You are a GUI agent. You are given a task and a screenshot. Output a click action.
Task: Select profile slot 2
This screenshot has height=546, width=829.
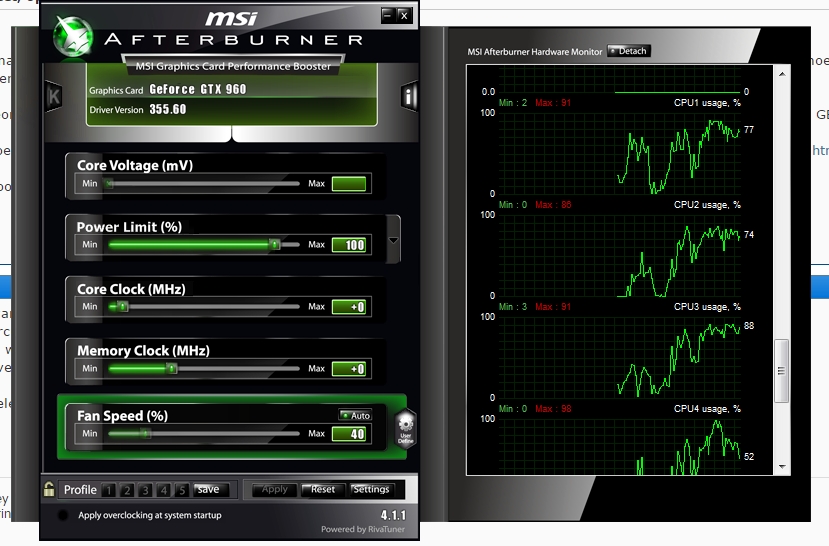(127, 490)
